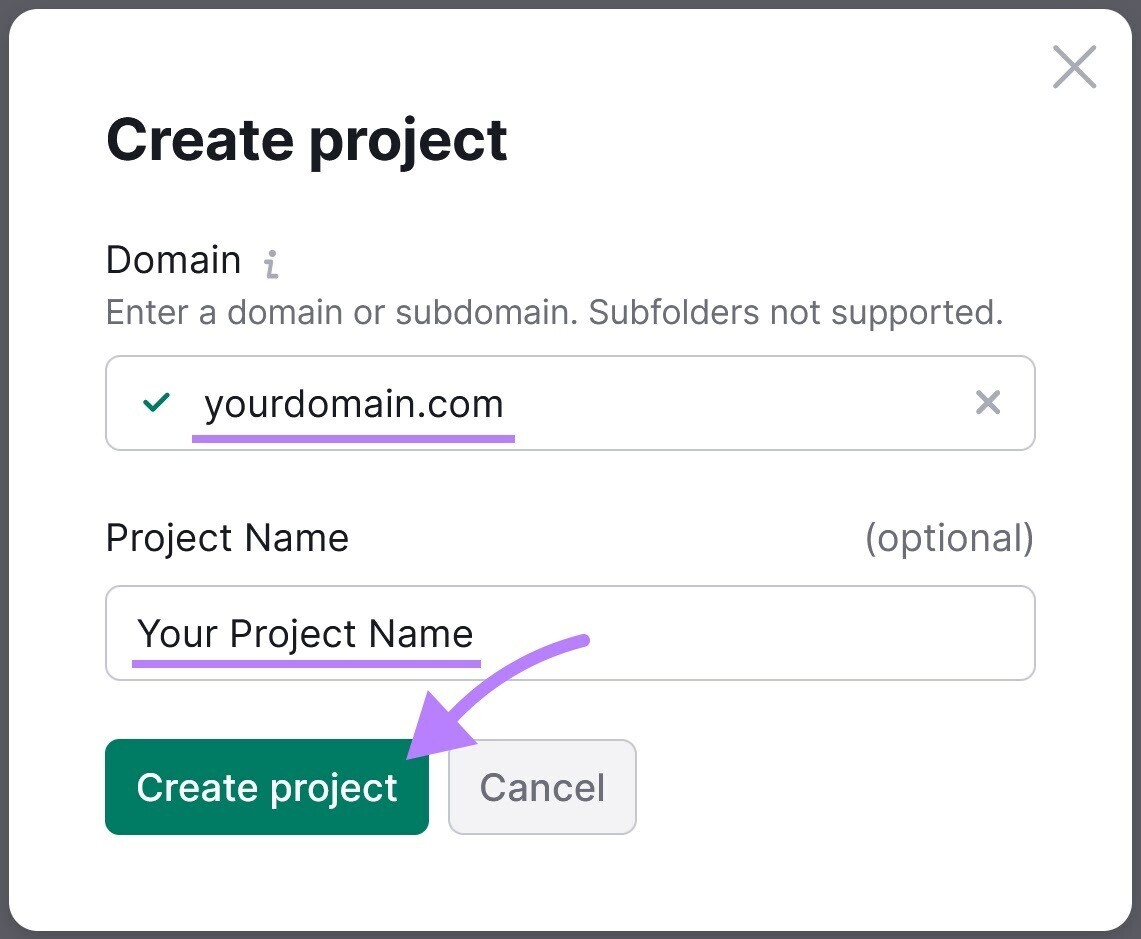Click the clear icon to remove yourdomain.com

click(988, 403)
